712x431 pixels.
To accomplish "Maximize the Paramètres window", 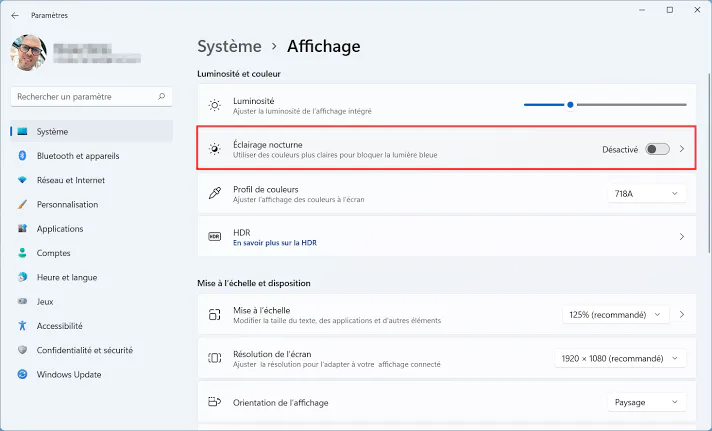I will pyautogui.click(x=670, y=10).
